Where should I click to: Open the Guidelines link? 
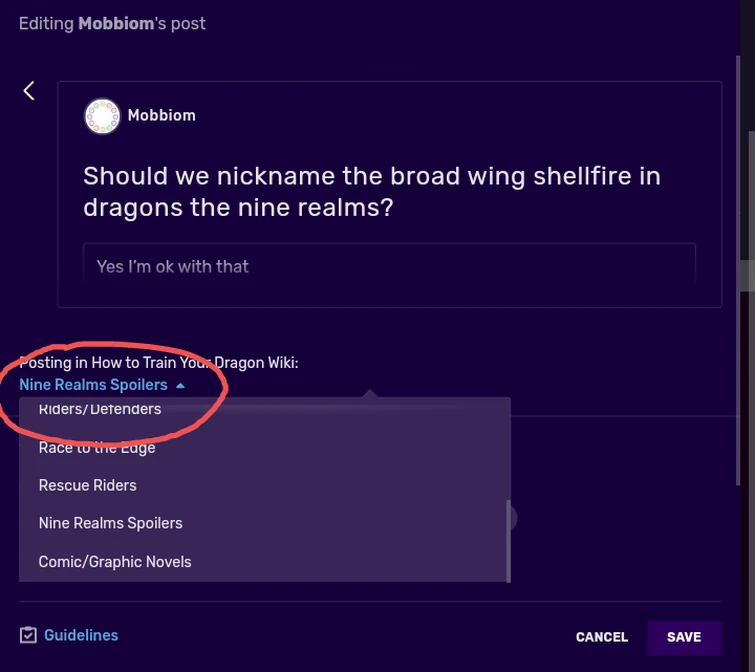(x=81, y=635)
